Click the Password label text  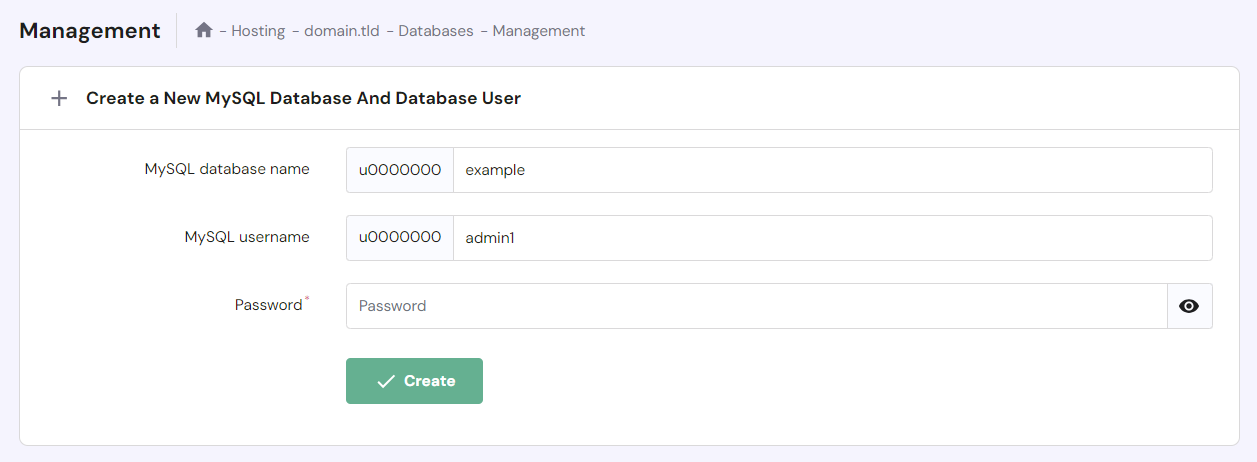[x=268, y=305]
